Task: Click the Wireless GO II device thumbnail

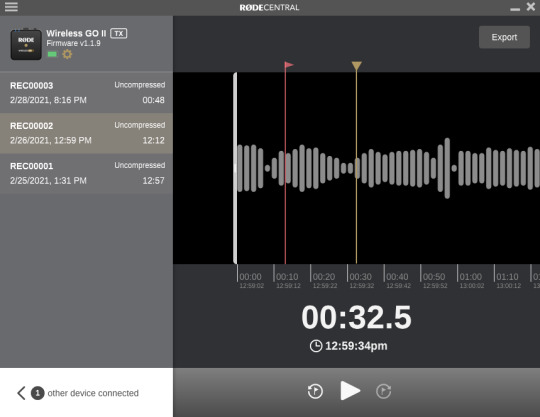Action: click(x=26, y=45)
